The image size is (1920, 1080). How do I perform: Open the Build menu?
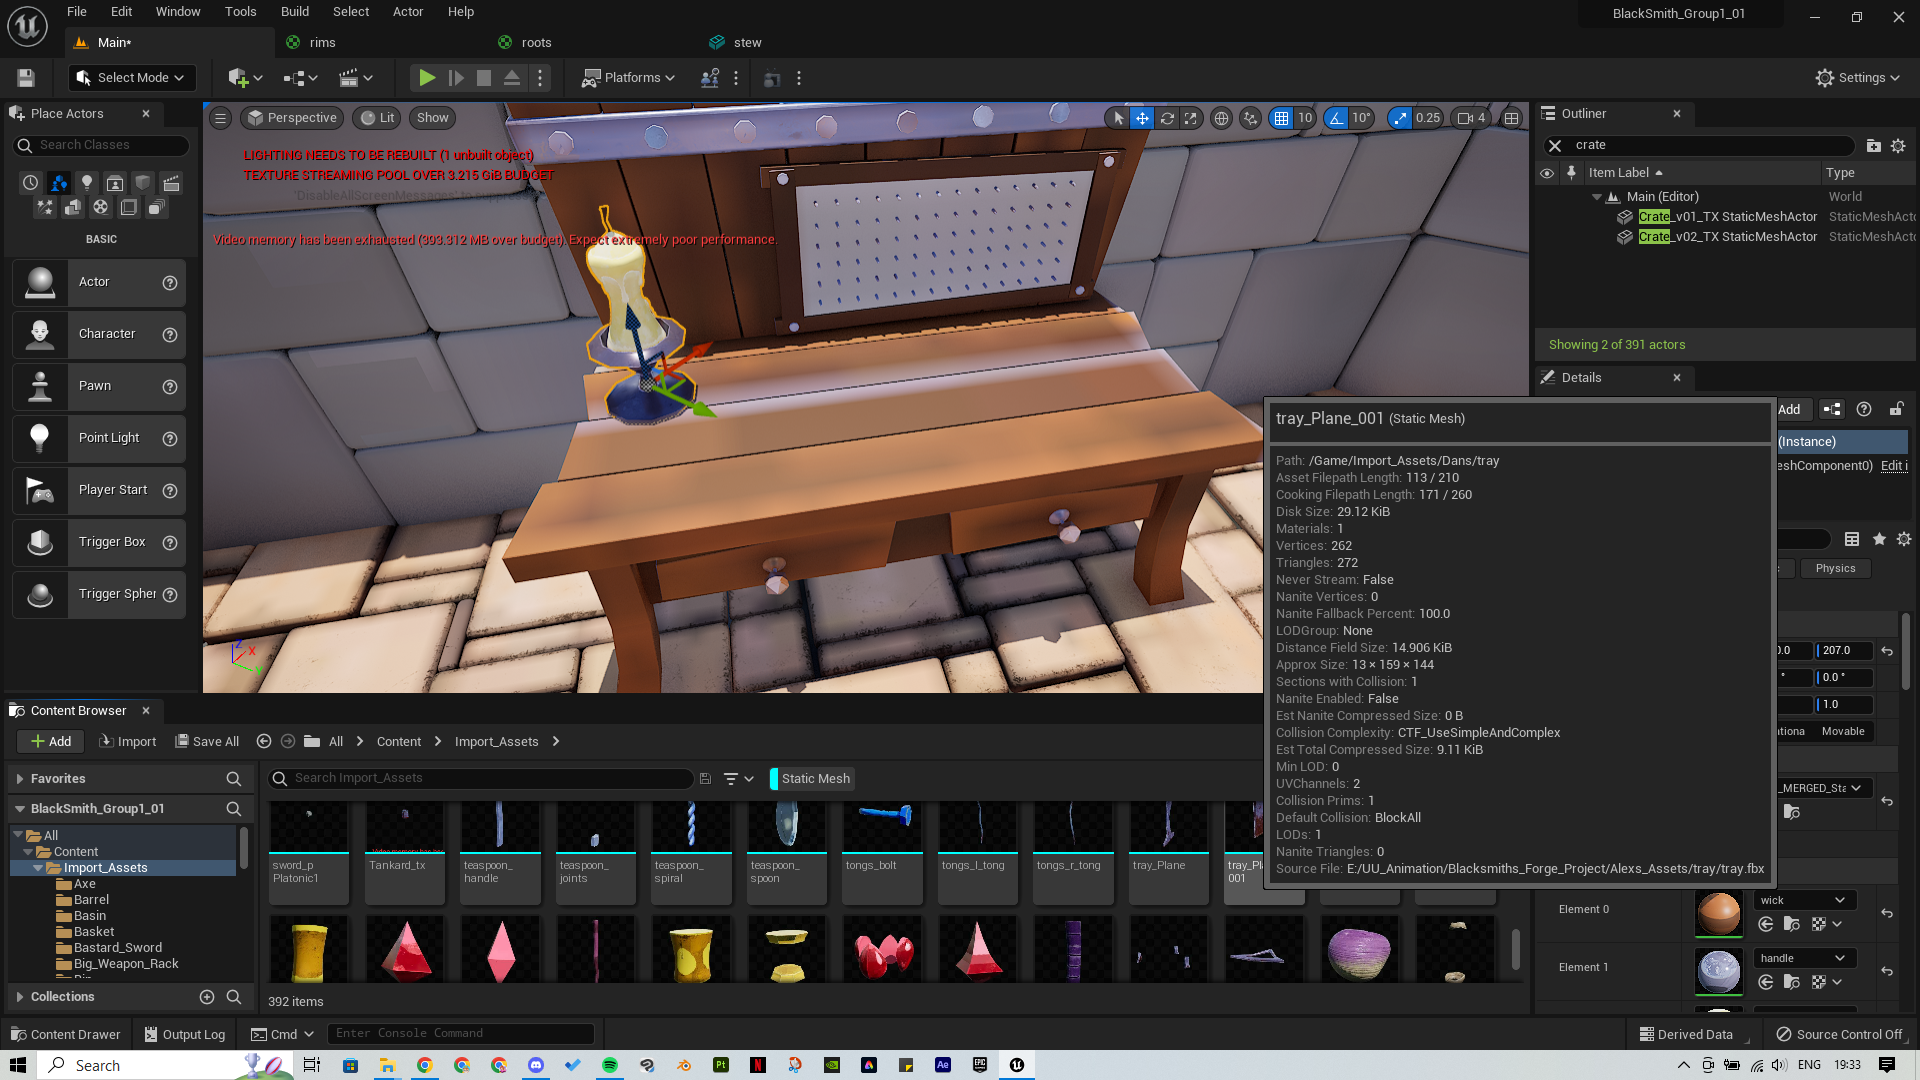[x=295, y=12]
